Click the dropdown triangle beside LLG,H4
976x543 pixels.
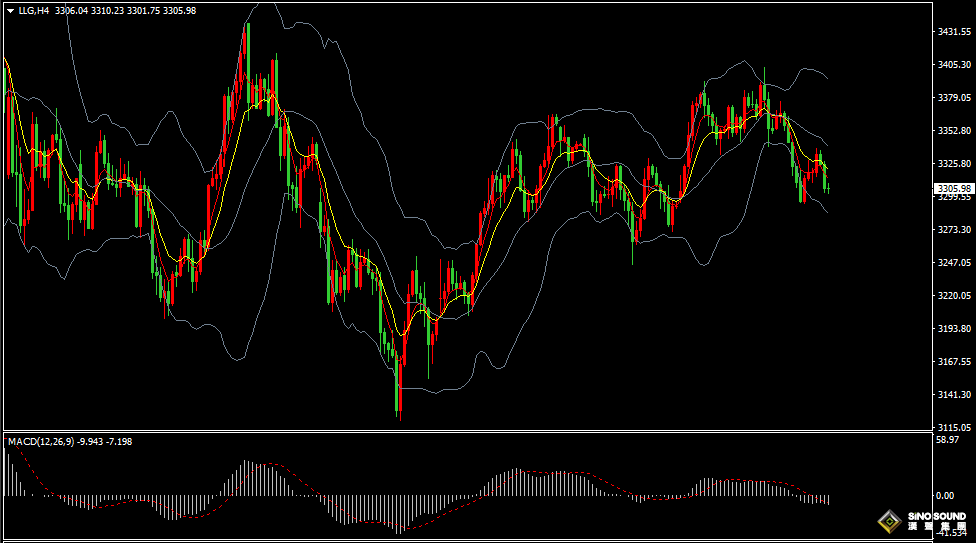pos(10,10)
